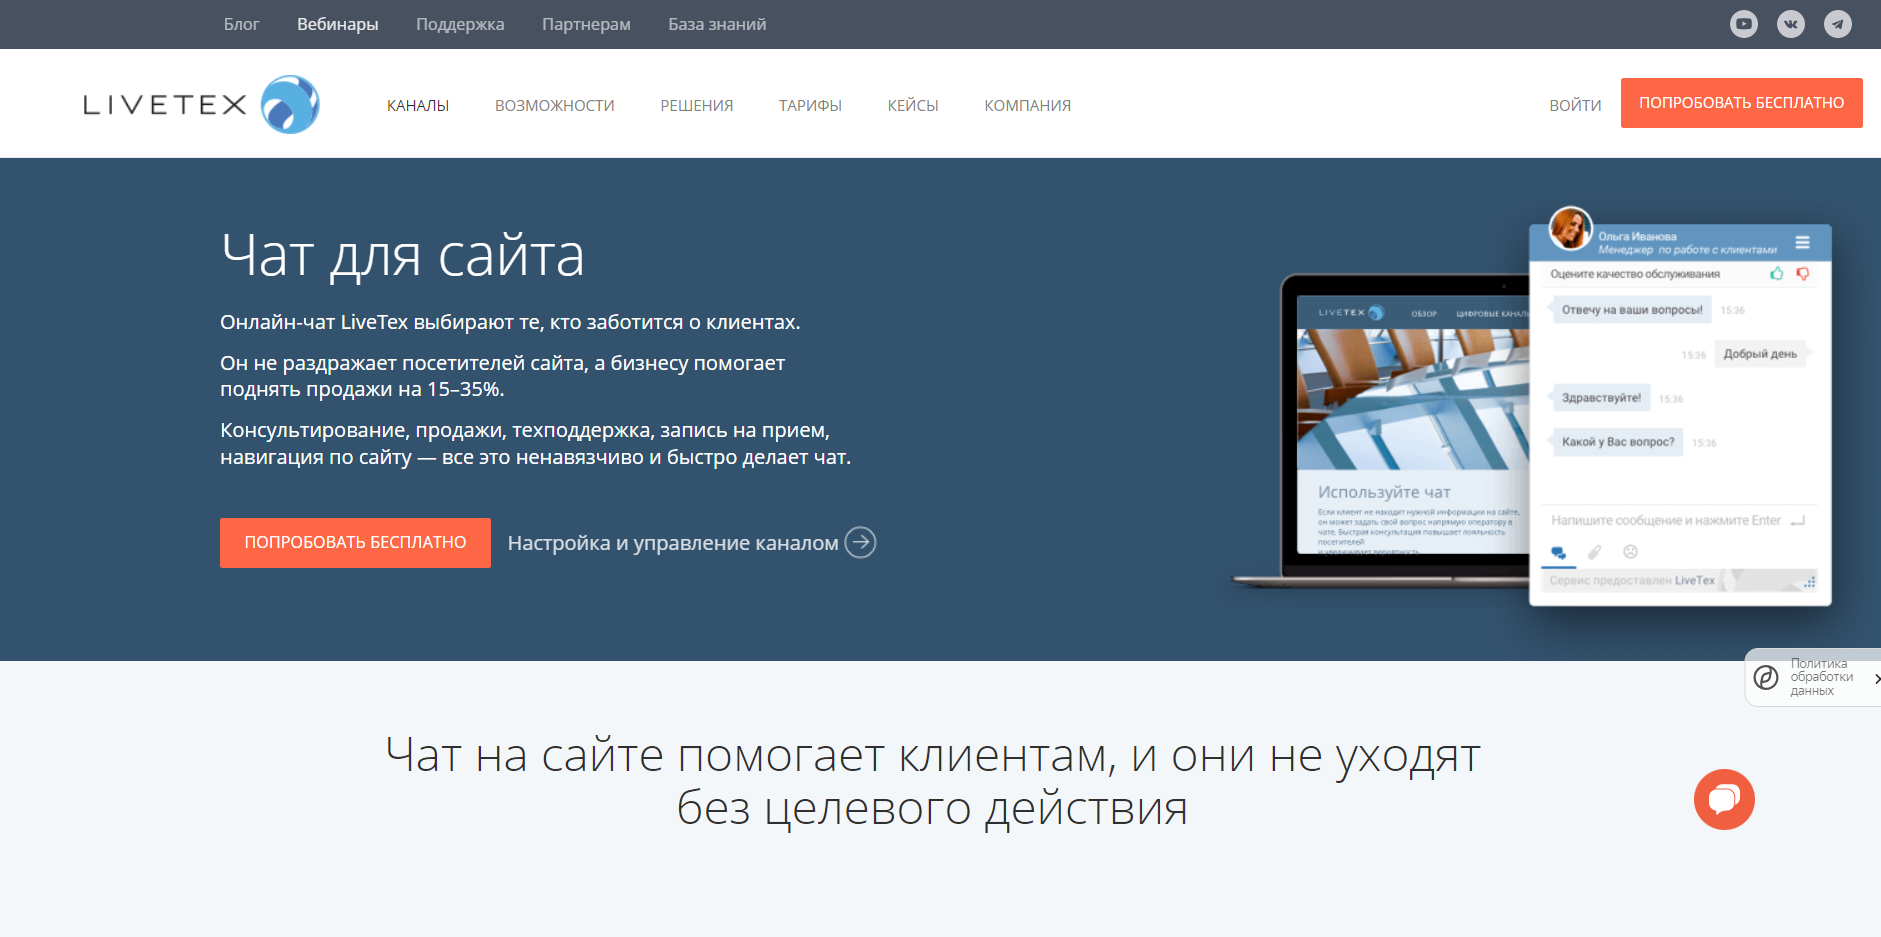
Task: Open the Telegram icon in the header
Action: tap(1837, 23)
